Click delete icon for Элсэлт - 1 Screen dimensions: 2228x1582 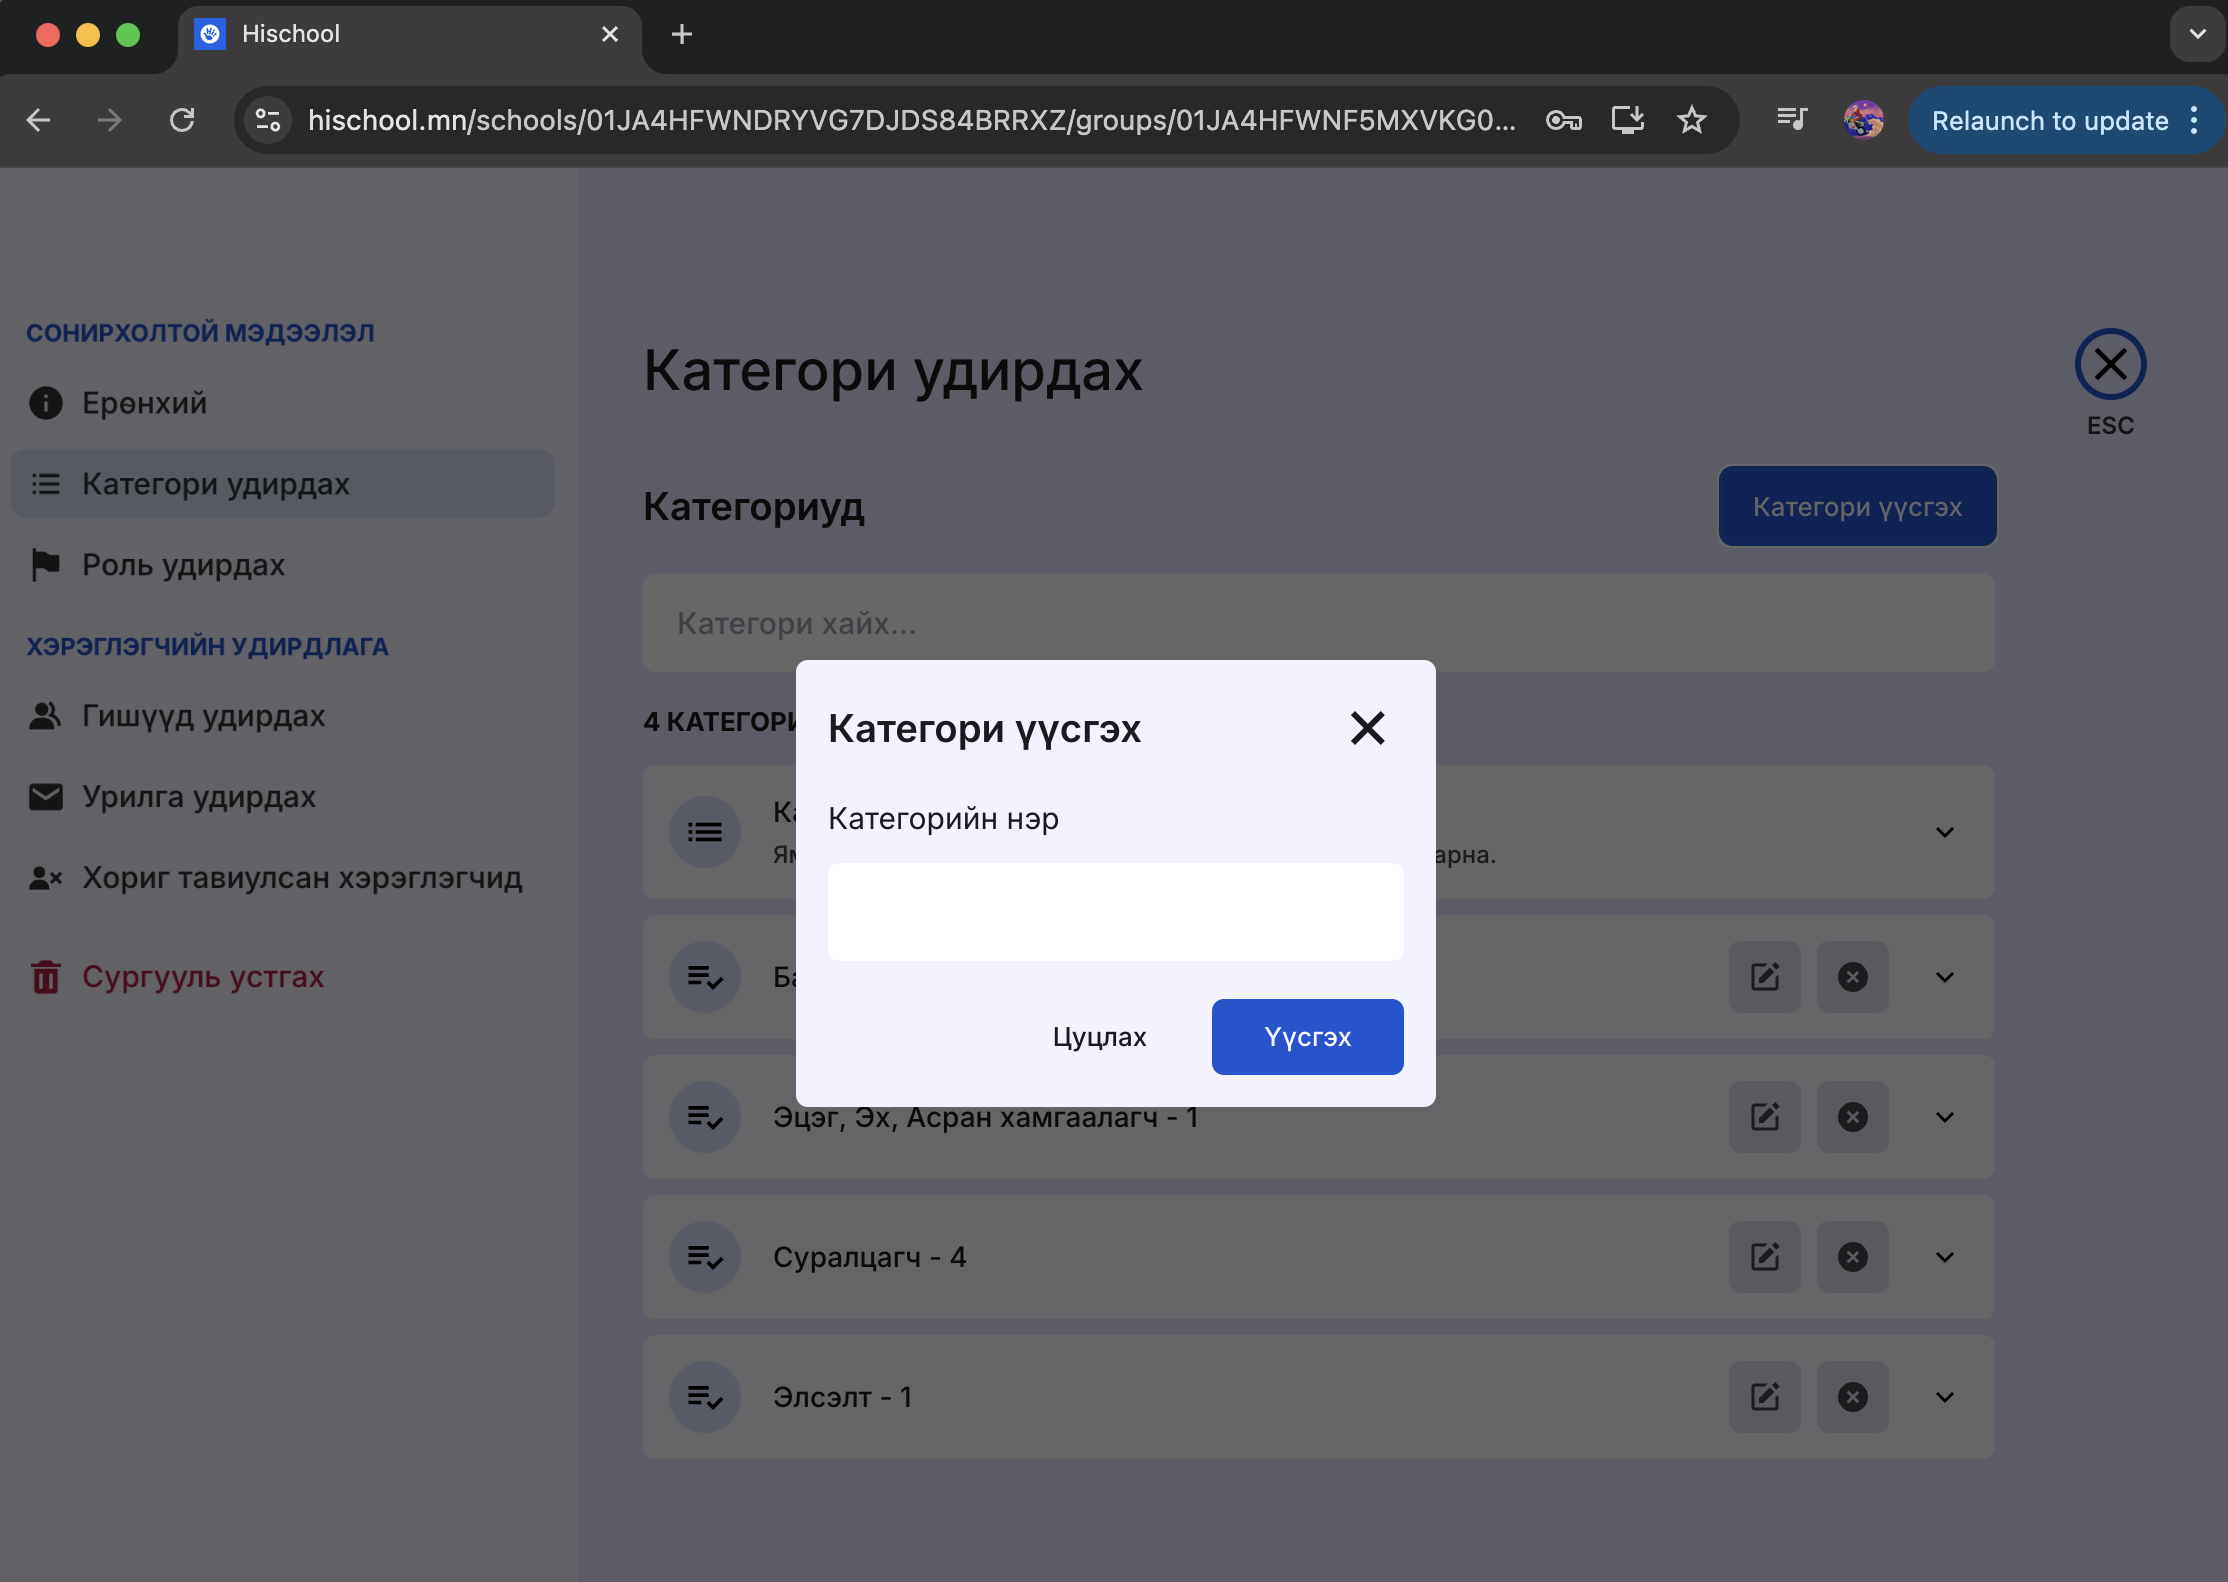click(x=1852, y=1397)
